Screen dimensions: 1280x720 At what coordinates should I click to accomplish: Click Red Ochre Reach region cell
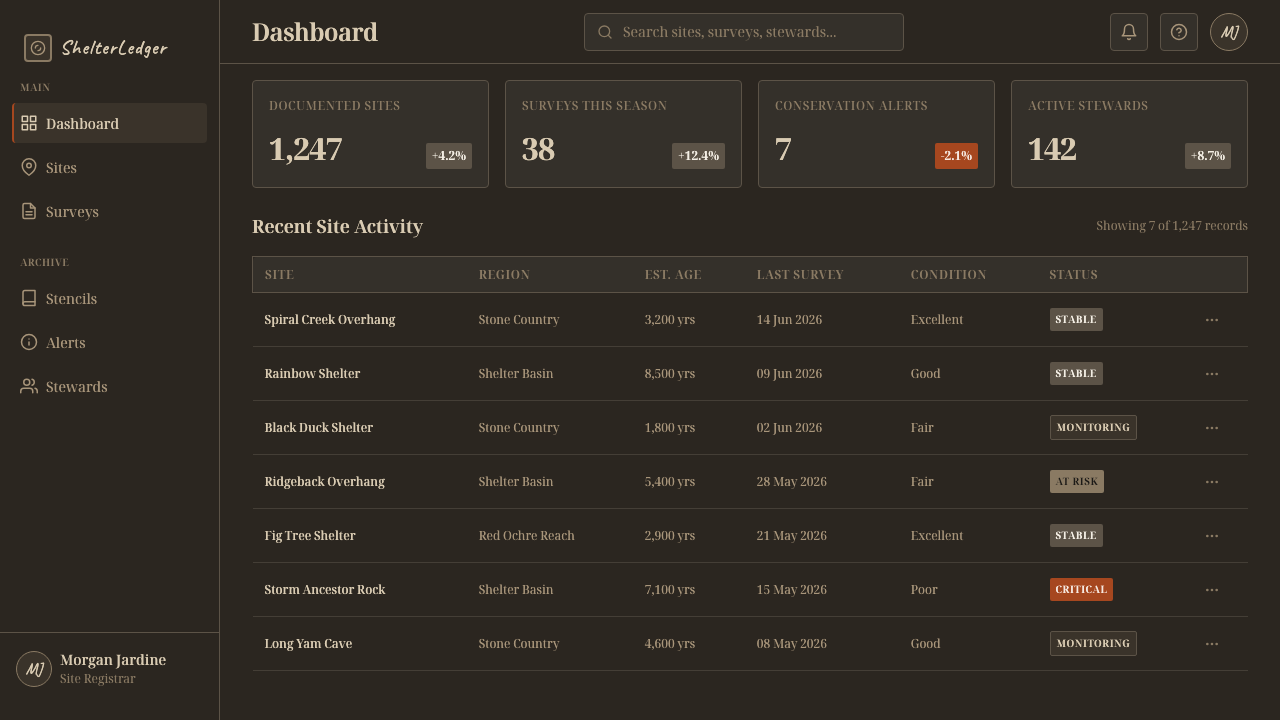click(526, 536)
